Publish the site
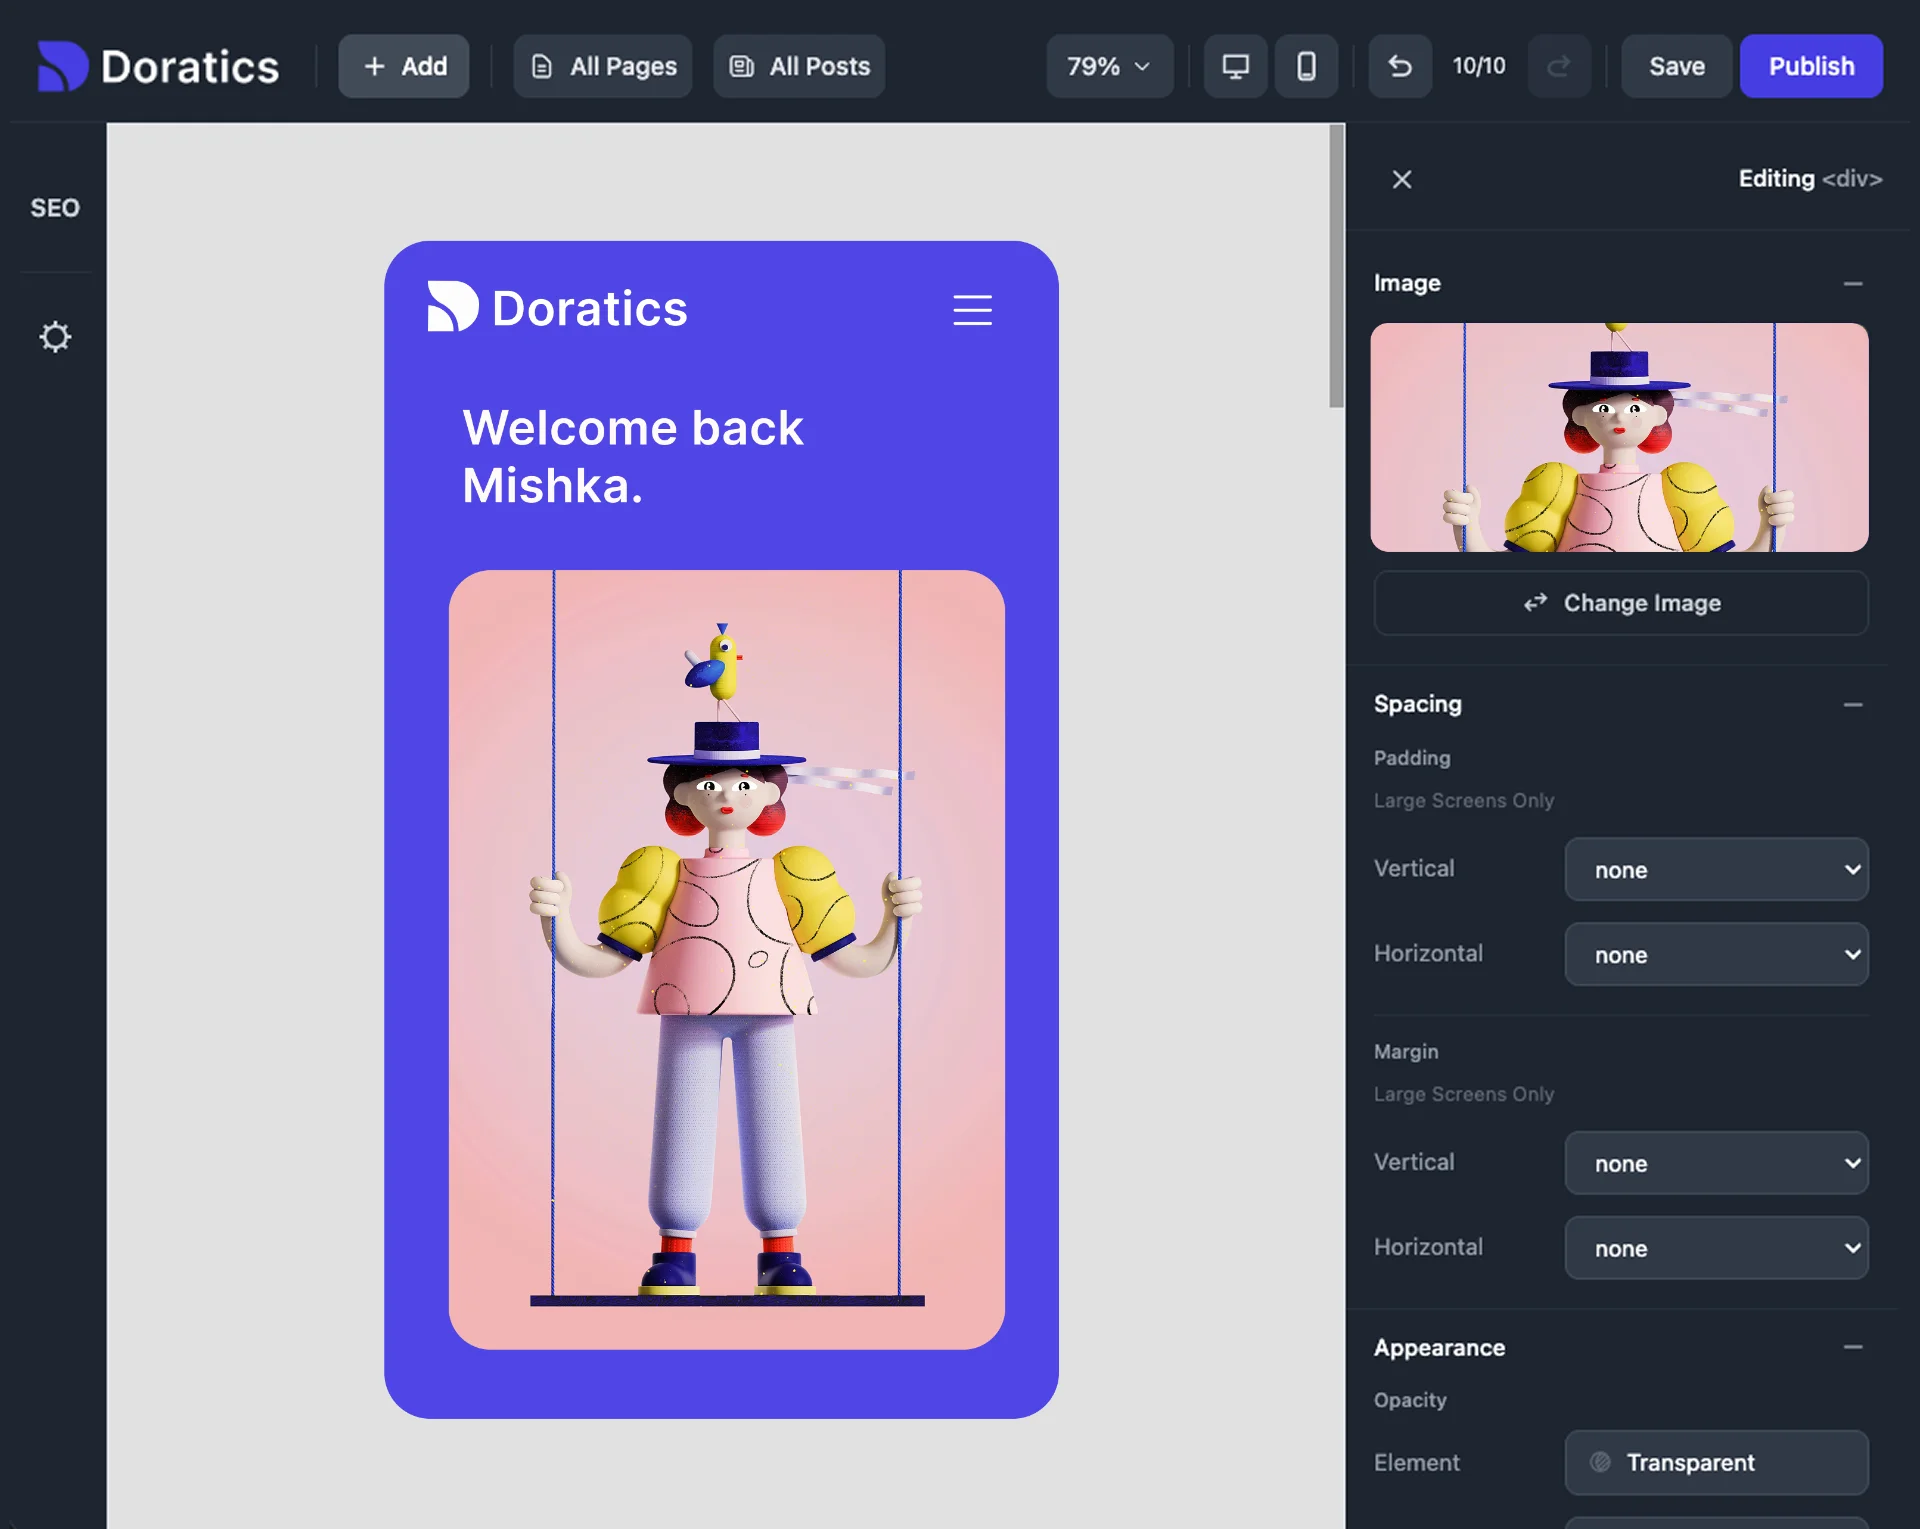 coord(1811,66)
